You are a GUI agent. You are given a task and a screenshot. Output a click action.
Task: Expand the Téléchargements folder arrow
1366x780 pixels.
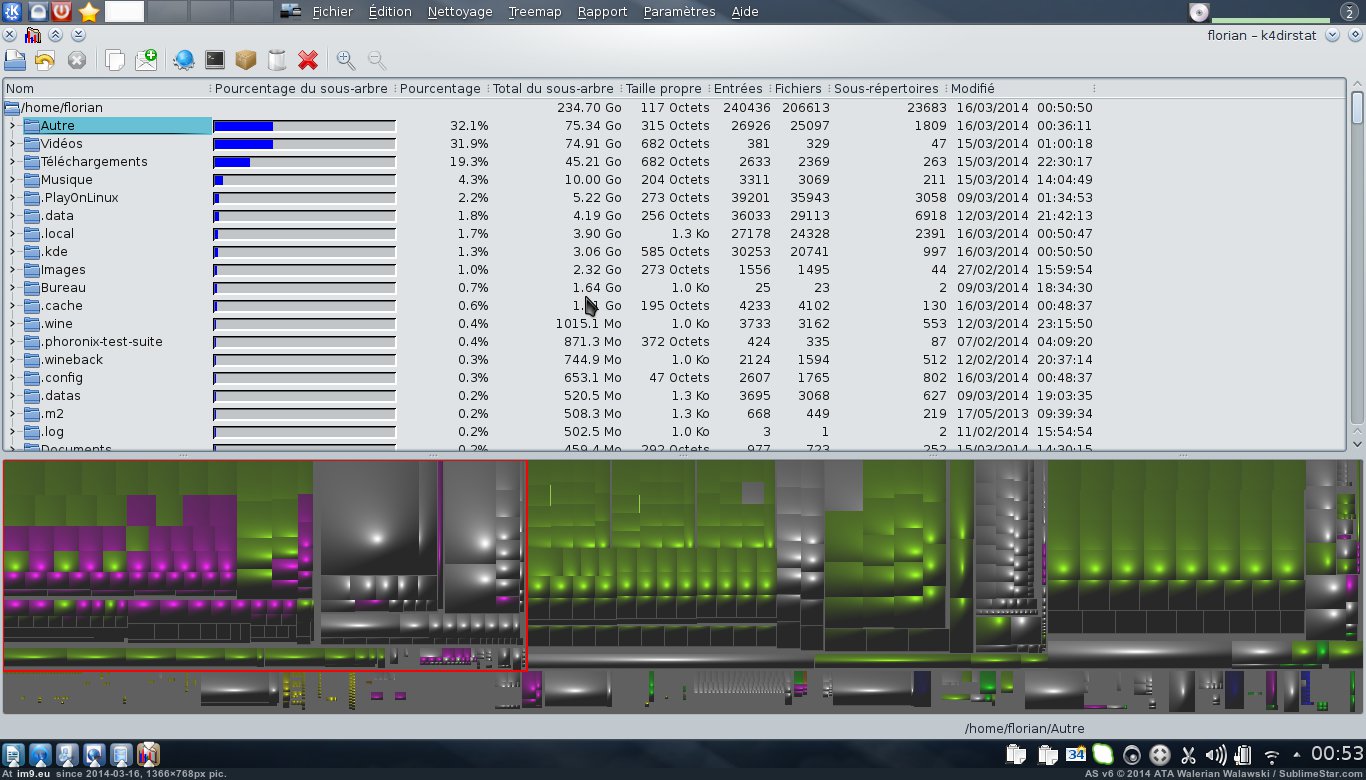pyautogui.click(x=12, y=162)
